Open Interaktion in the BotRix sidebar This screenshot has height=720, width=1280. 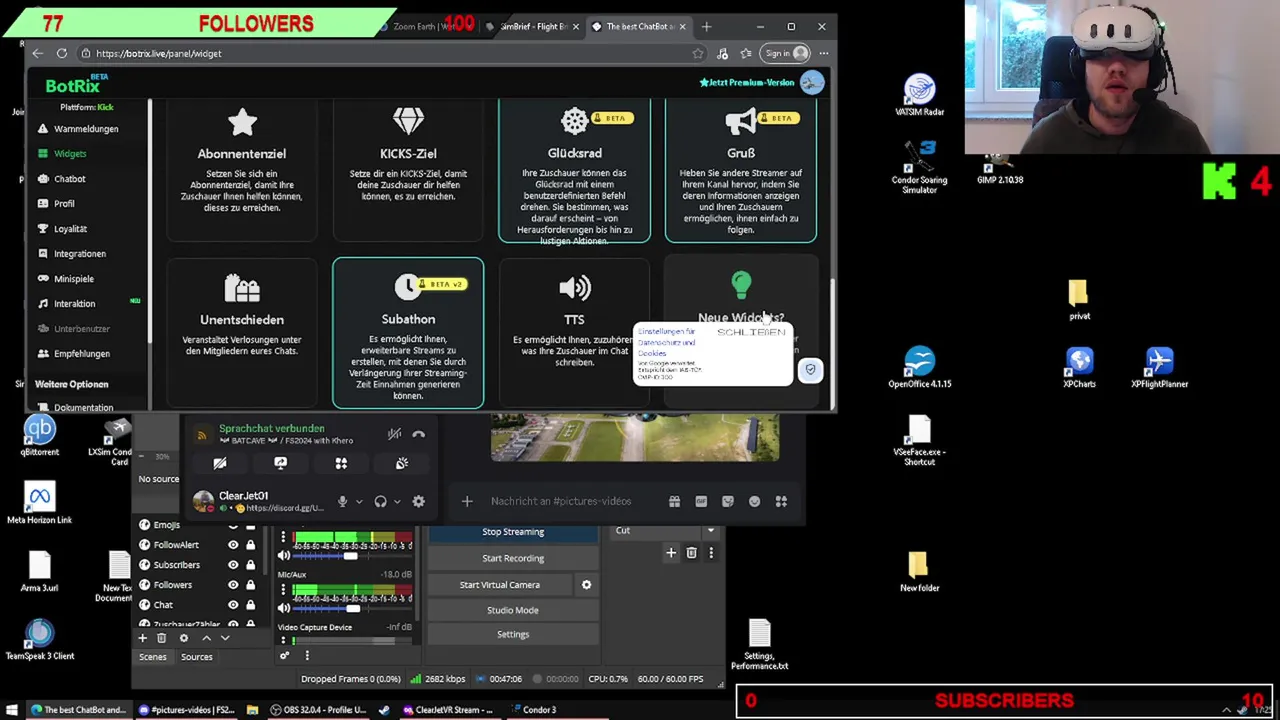click(x=74, y=304)
